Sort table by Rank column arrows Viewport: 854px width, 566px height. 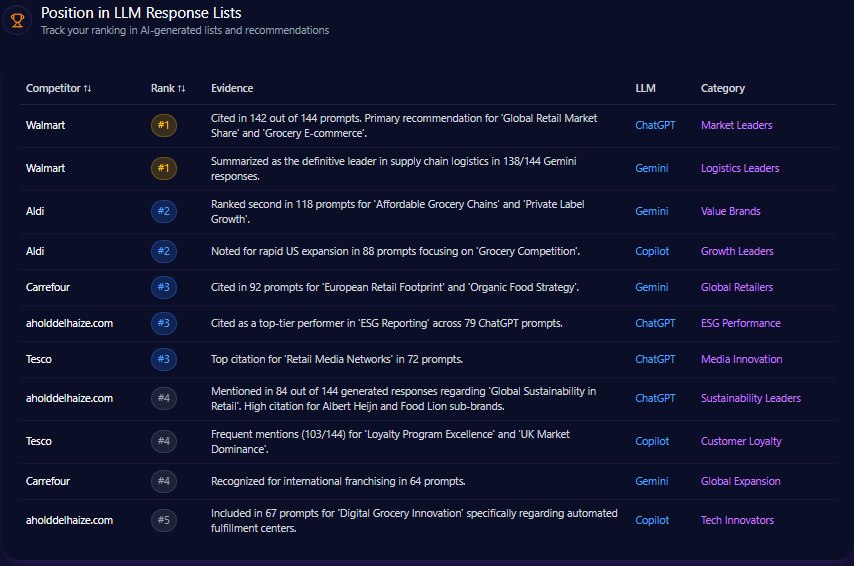click(x=181, y=89)
